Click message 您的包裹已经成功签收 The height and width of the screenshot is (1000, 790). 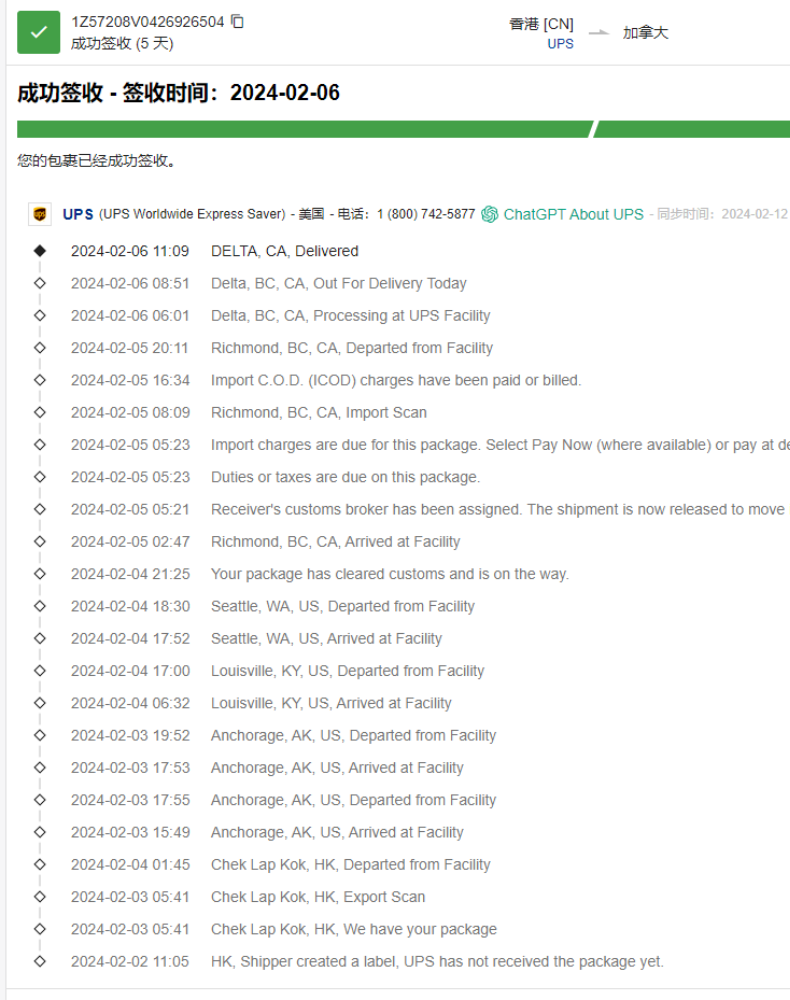point(96,161)
